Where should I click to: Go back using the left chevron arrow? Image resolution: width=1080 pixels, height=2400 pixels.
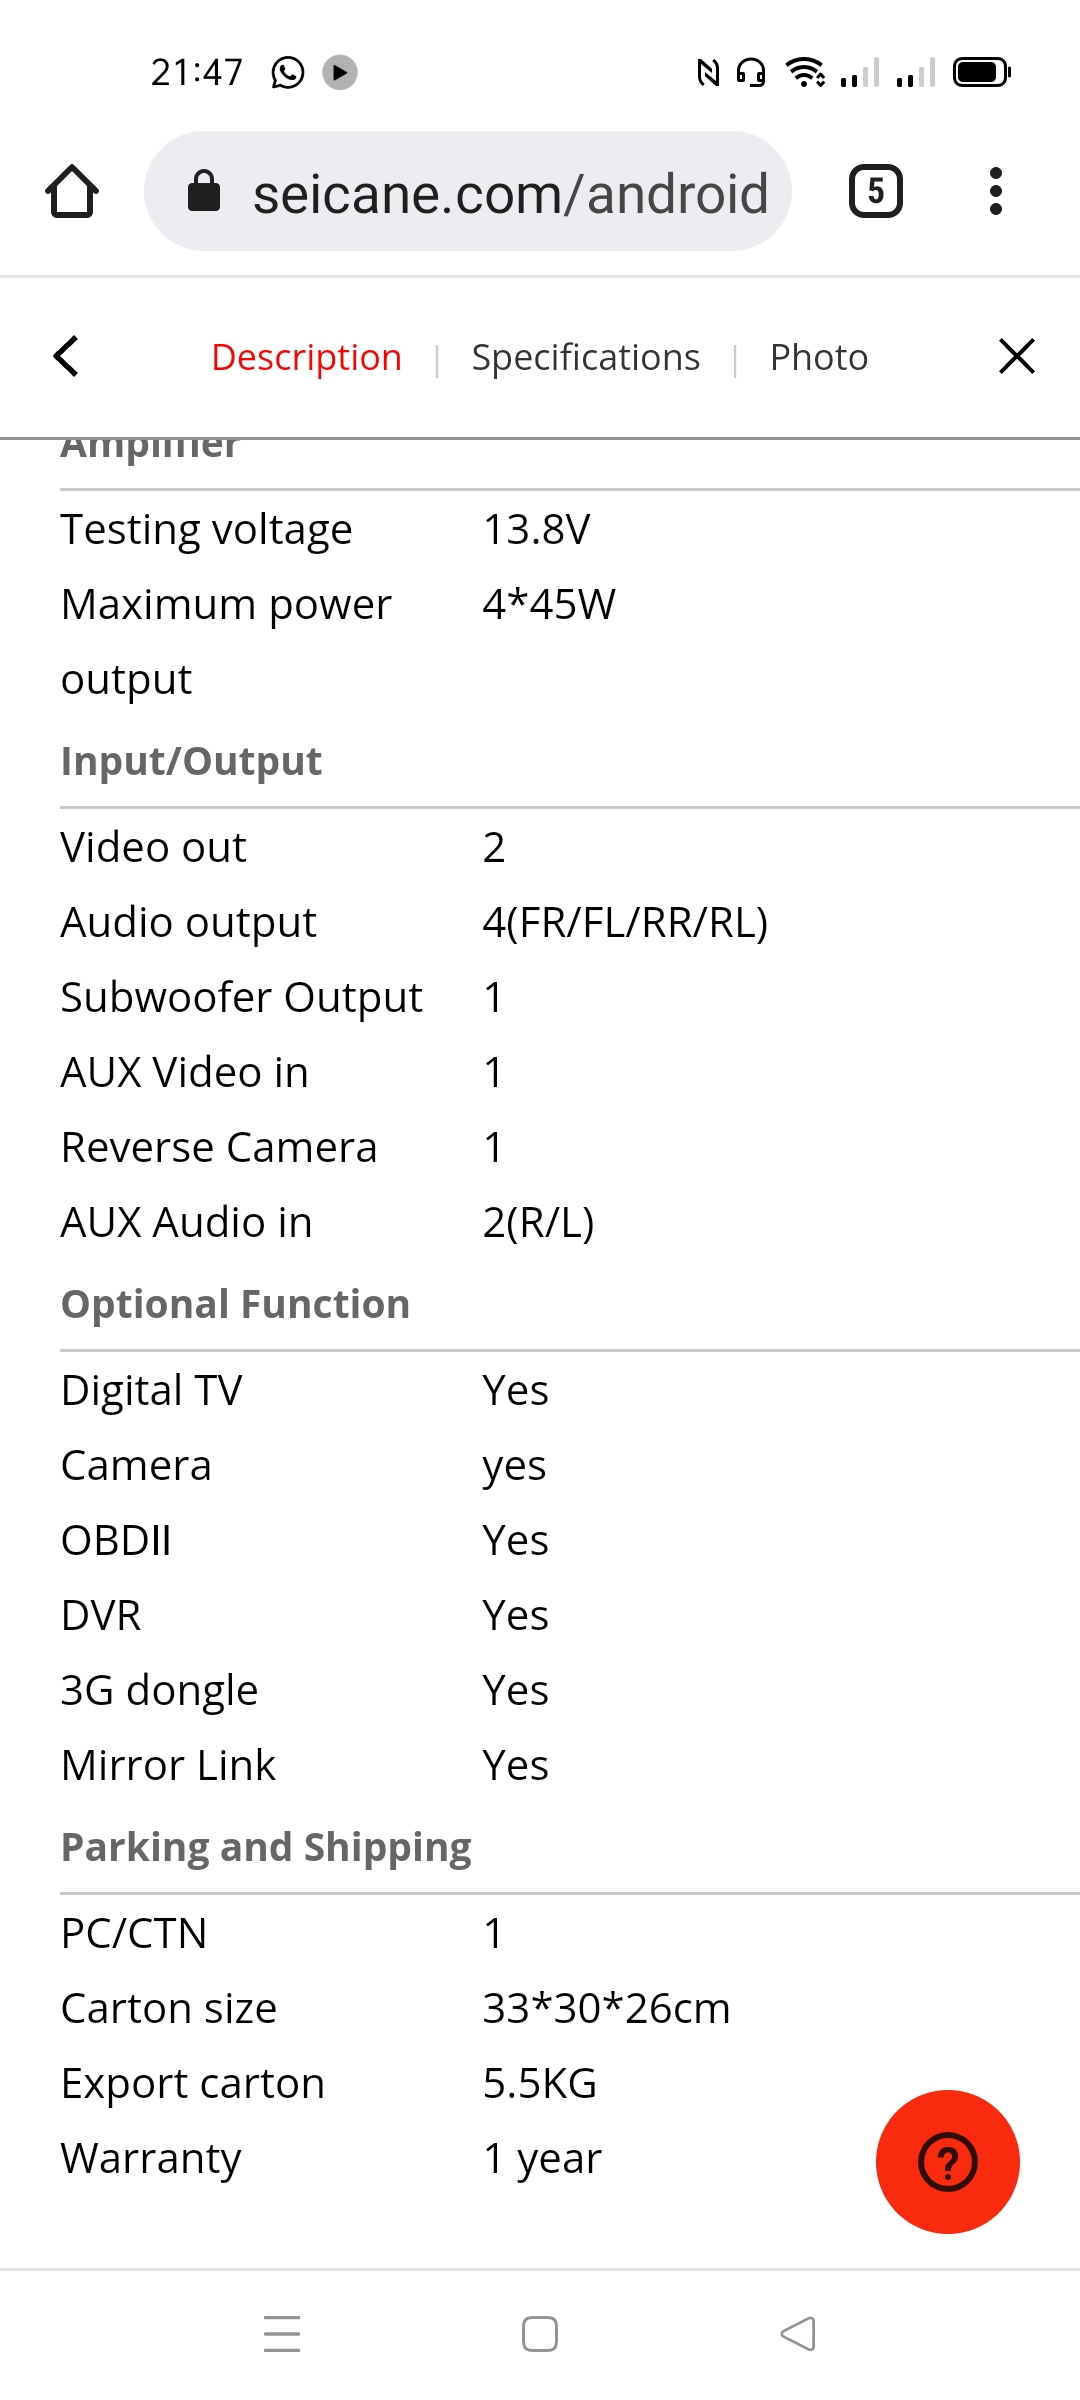[x=66, y=356]
